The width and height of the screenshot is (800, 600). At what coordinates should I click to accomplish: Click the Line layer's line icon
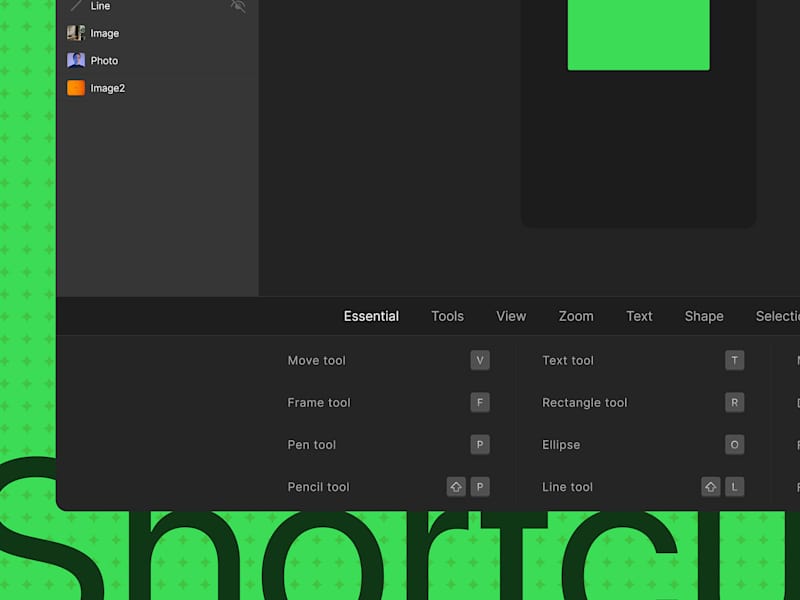click(x=76, y=6)
